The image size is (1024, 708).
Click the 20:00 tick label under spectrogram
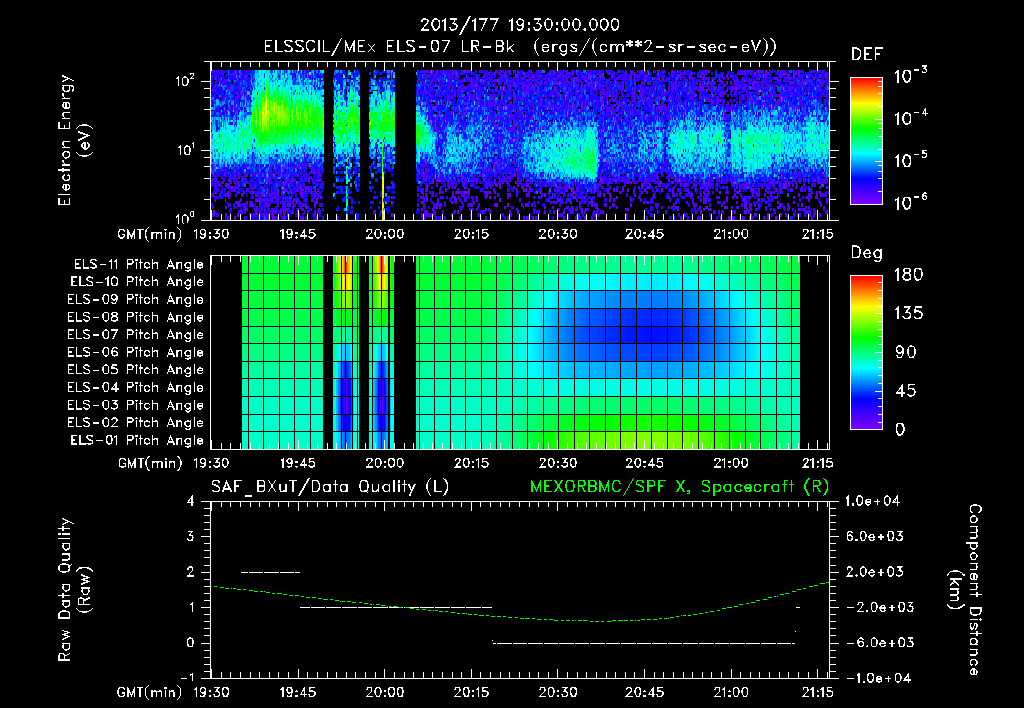(384, 234)
